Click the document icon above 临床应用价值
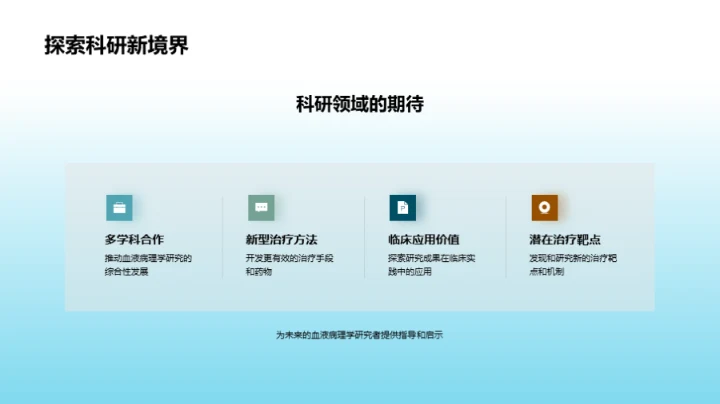720x404 pixels. (x=403, y=208)
